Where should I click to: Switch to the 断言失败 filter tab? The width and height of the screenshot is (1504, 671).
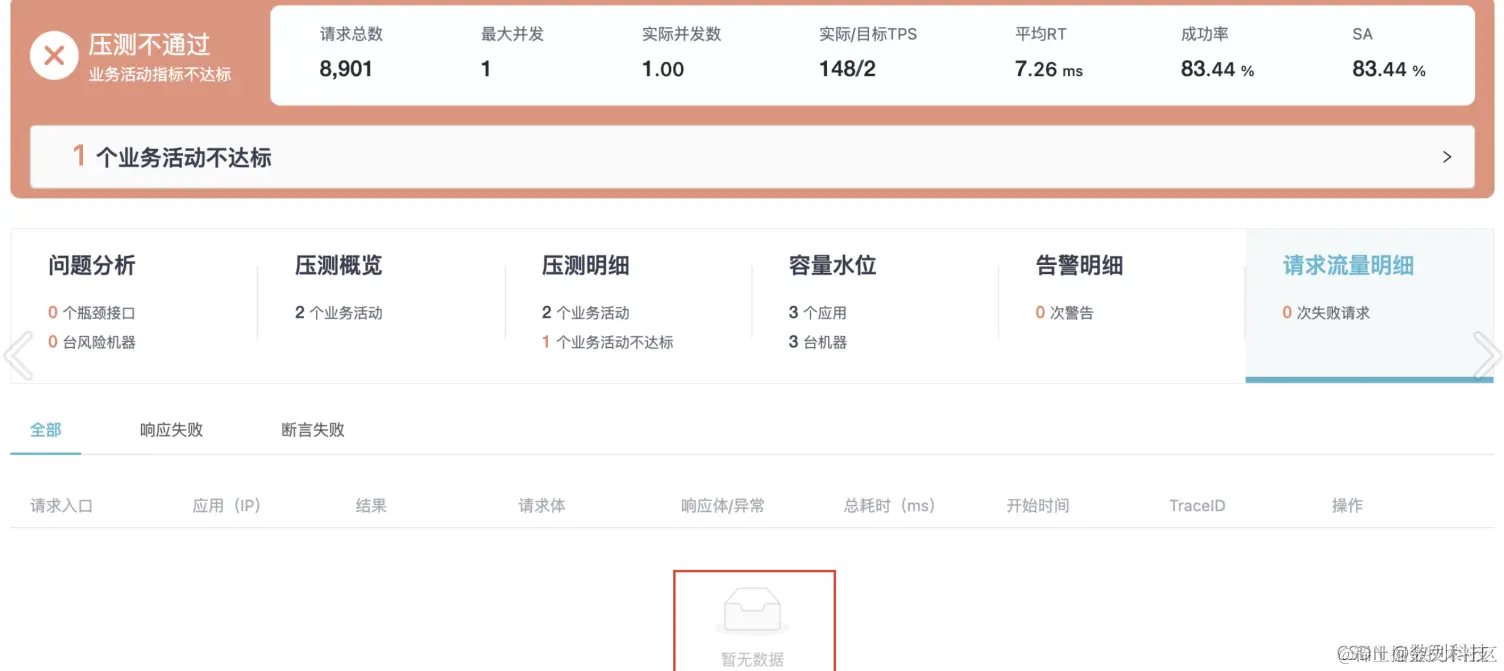(311, 429)
